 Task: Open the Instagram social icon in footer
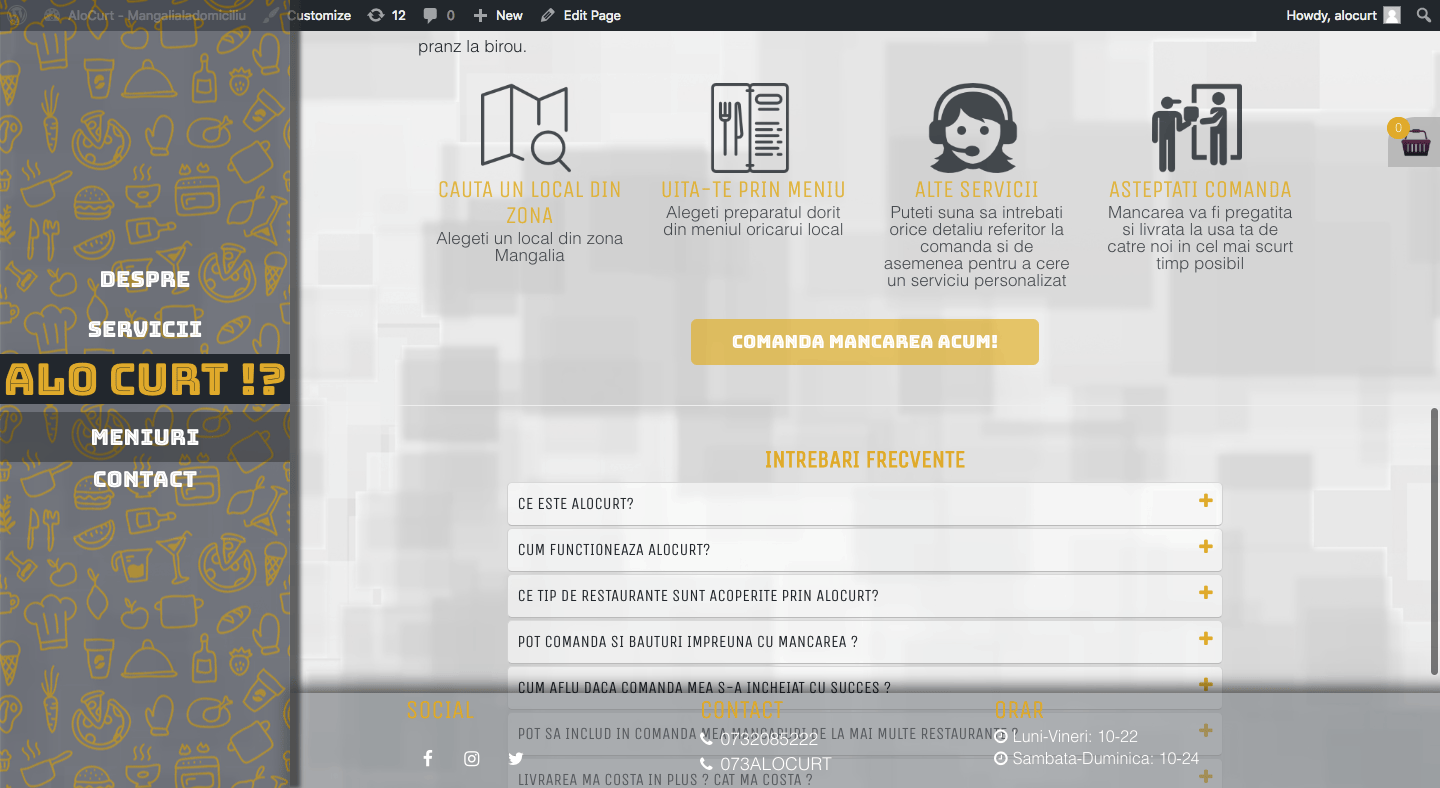(x=472, y=758)
